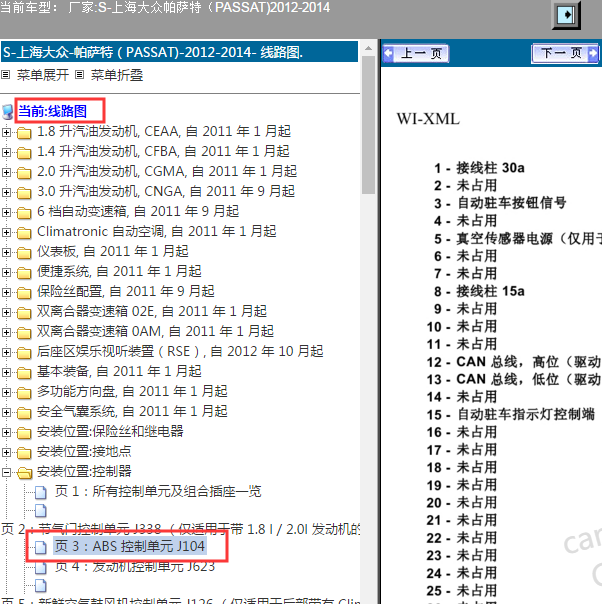Expand the 保险丝配置 folder node

click(6, 292)
